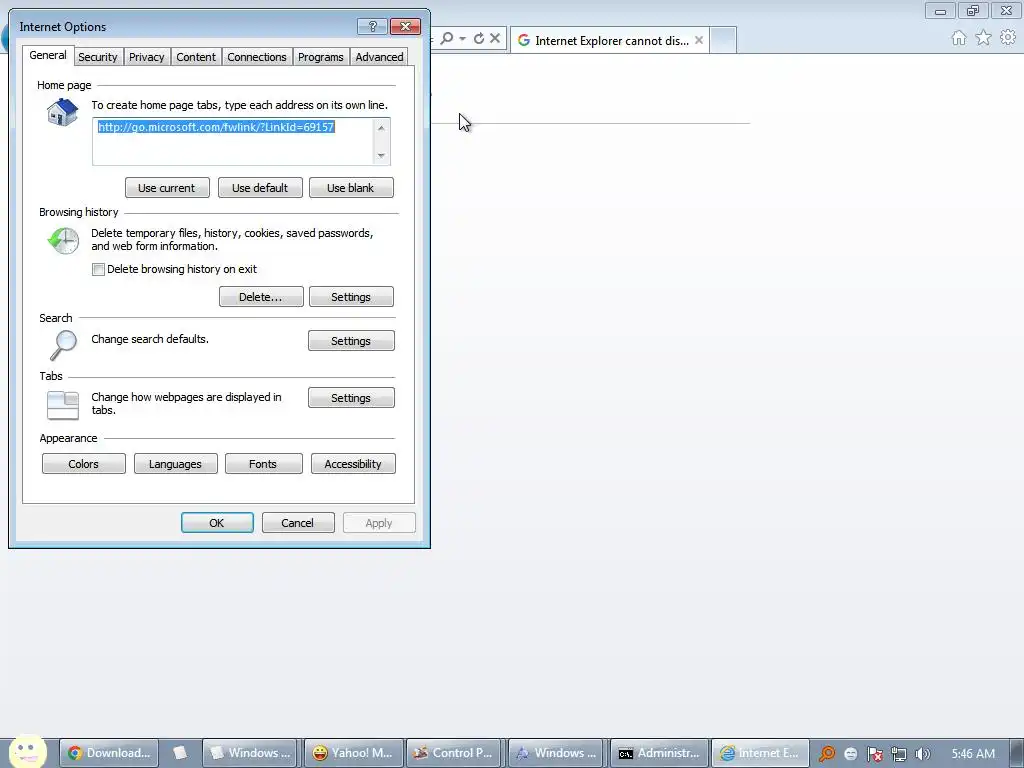Viewport: 1024px width, 768px height.
Task: Open the Tools gear icon
Action: click(x=1008, y=38)
